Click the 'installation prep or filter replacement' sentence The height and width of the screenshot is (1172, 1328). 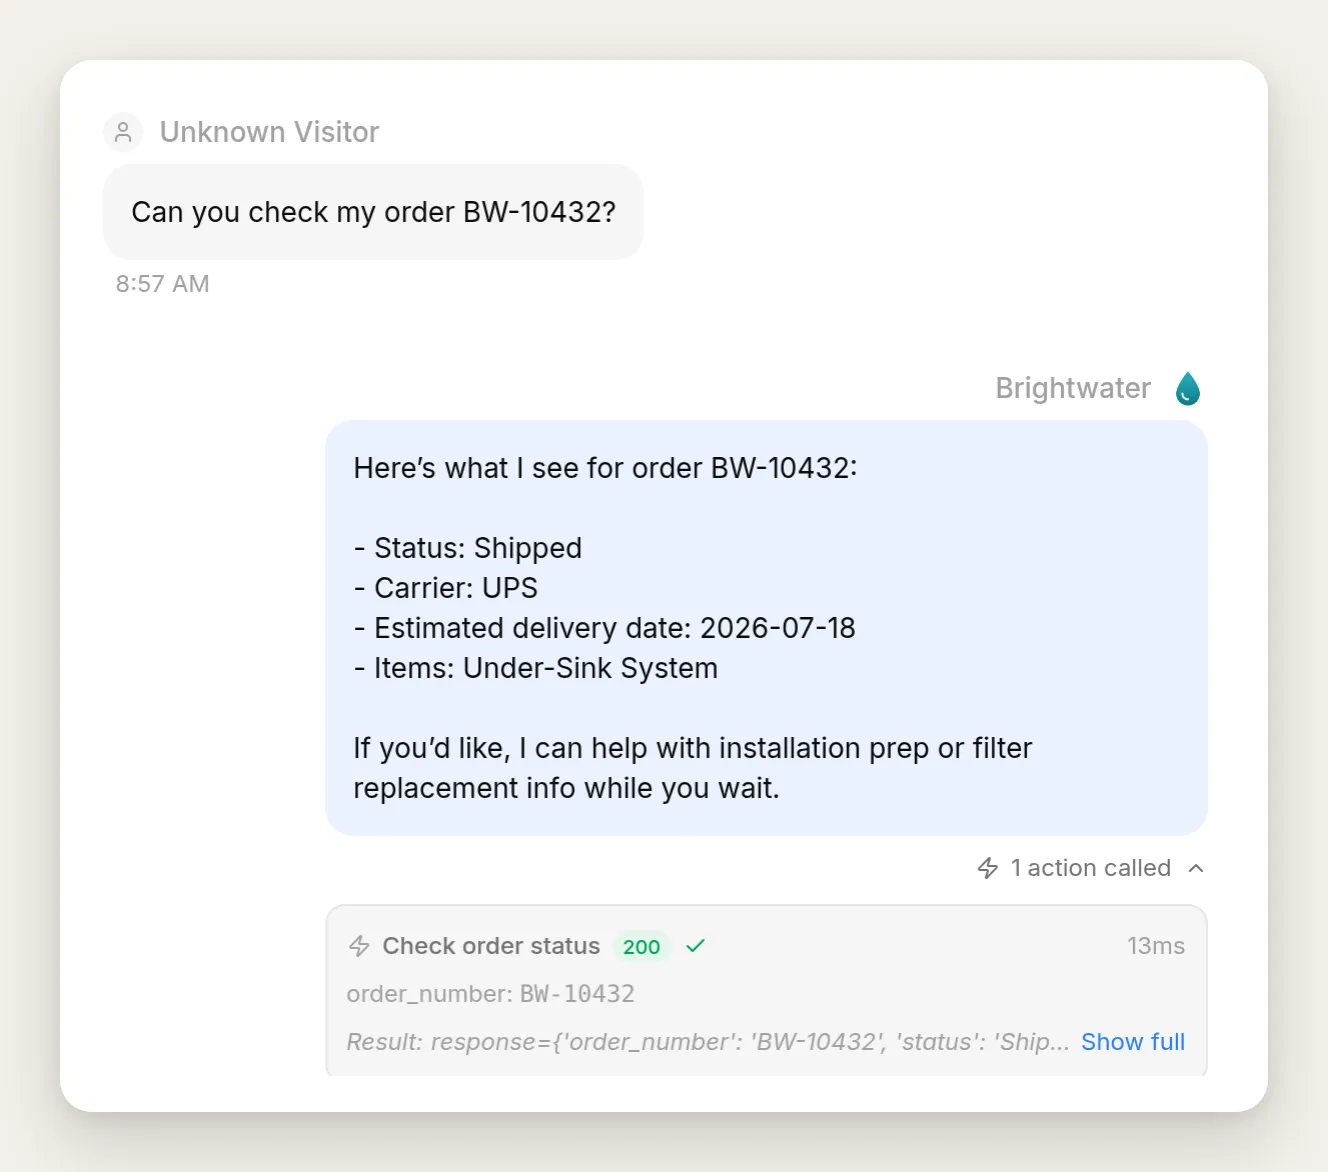click(693, 768)
